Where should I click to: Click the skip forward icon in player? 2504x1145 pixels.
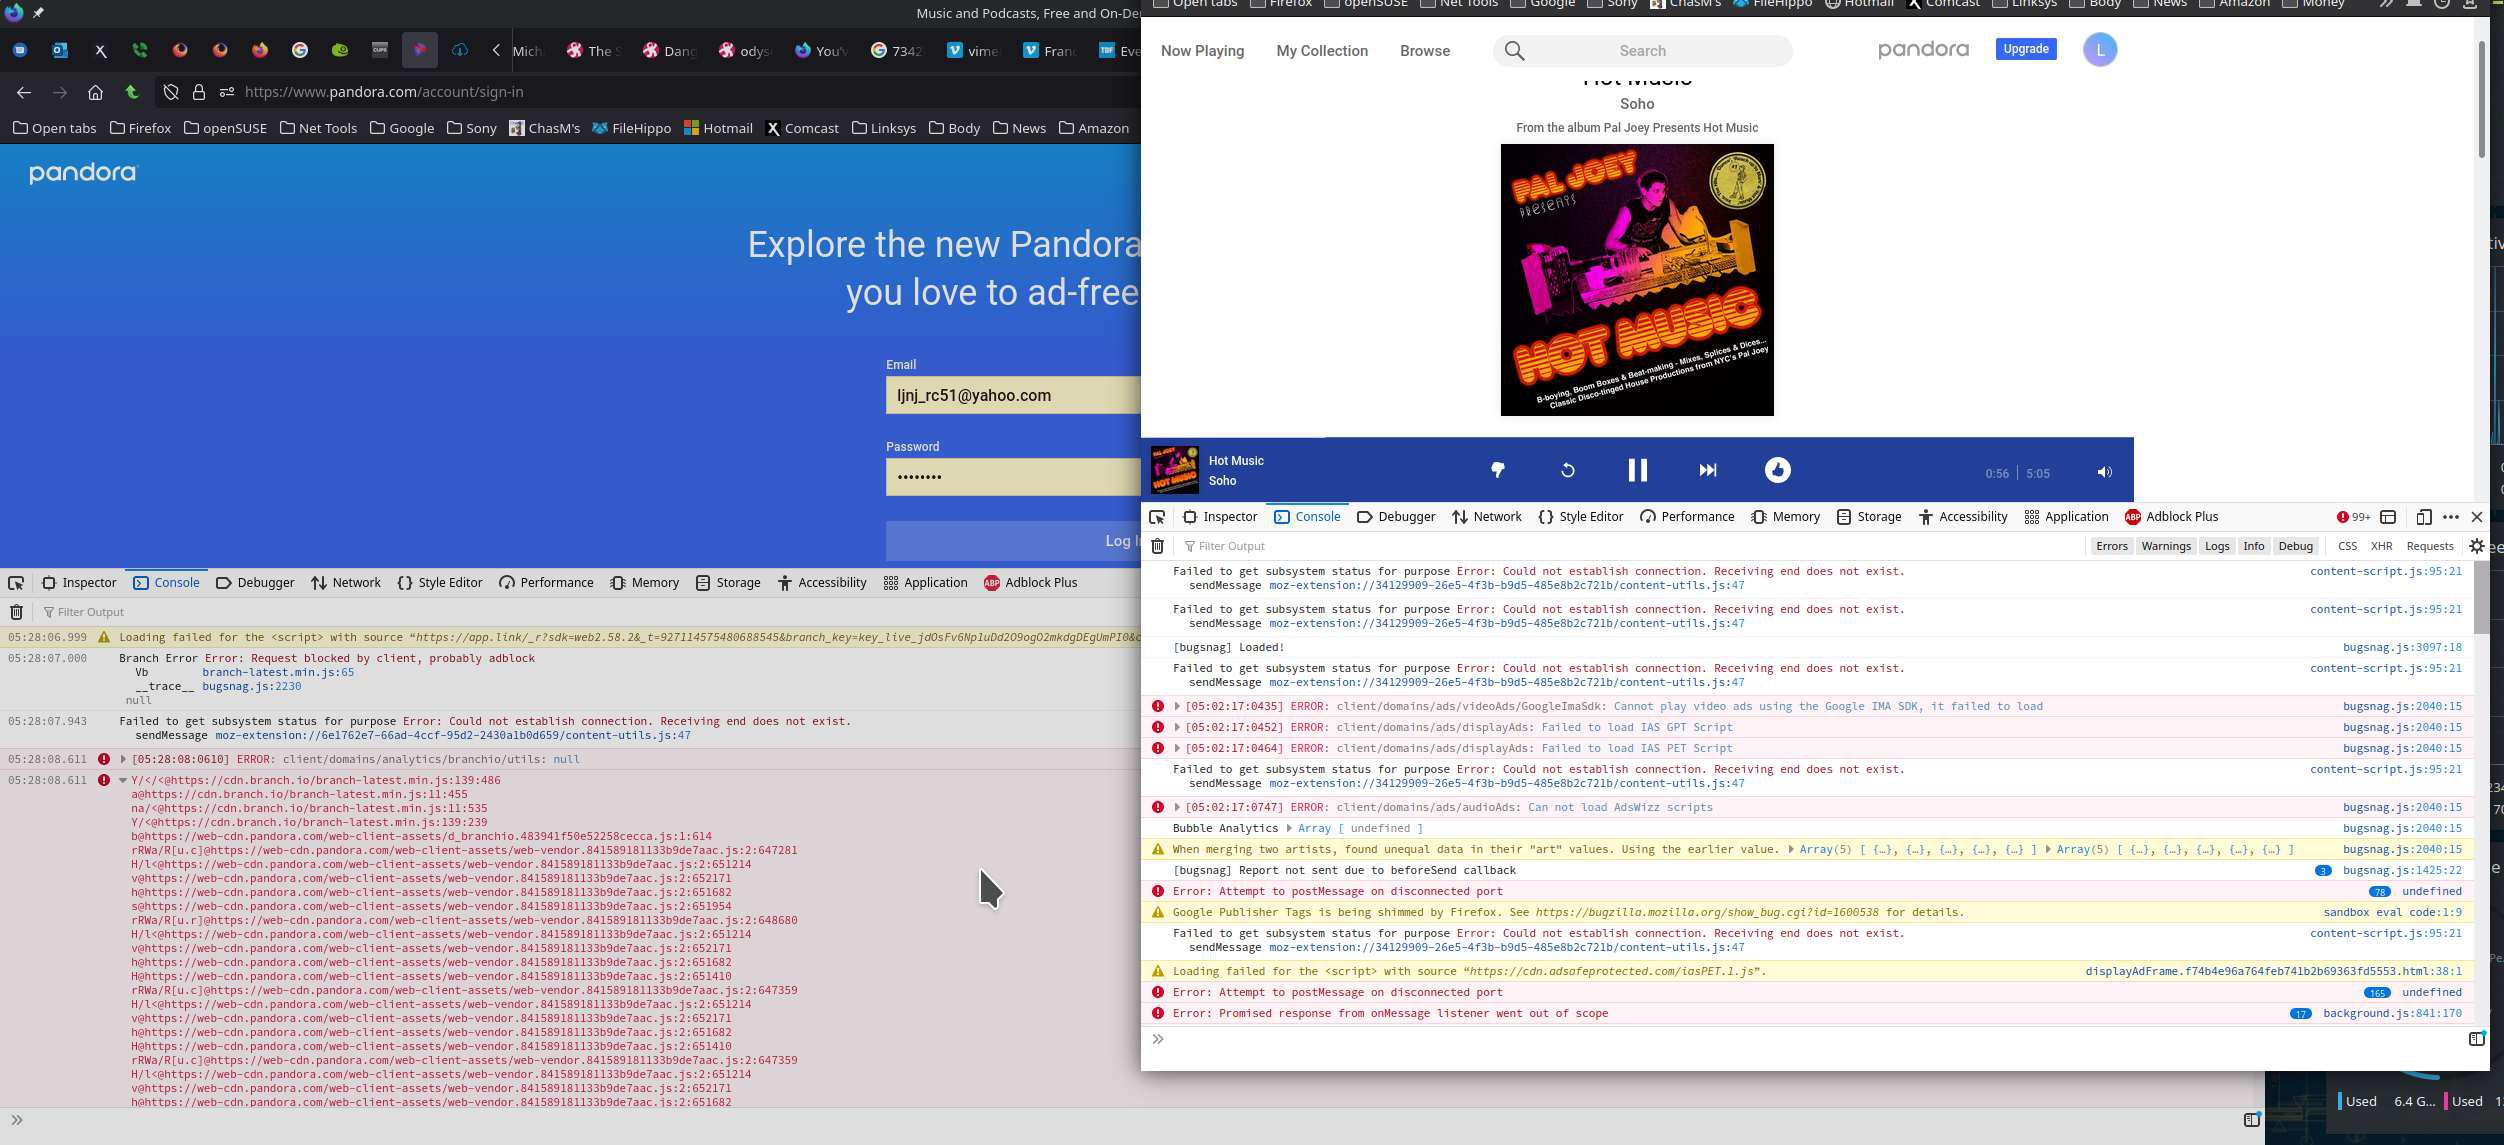[1707, 469]
